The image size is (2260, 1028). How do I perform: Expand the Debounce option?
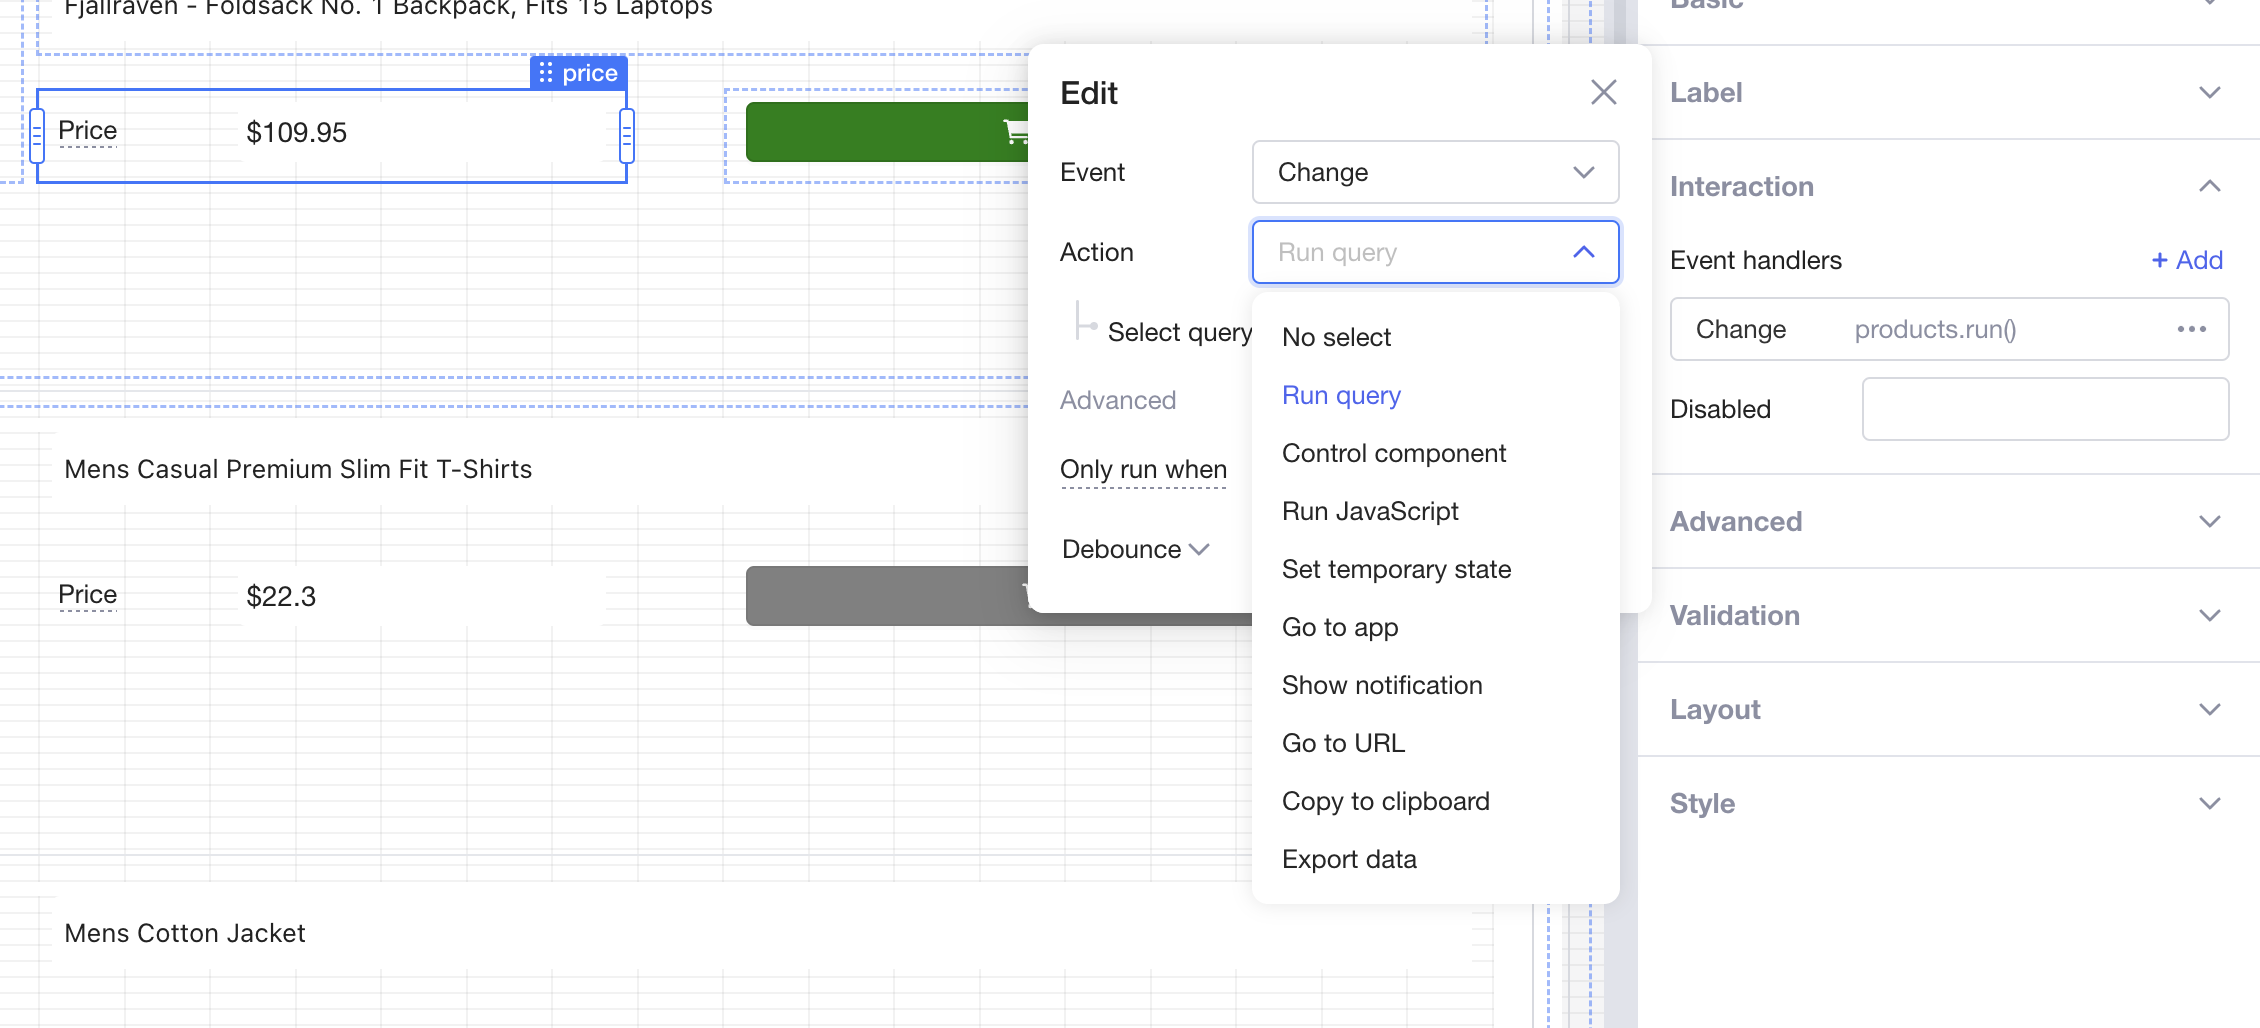click(1136, 549)
